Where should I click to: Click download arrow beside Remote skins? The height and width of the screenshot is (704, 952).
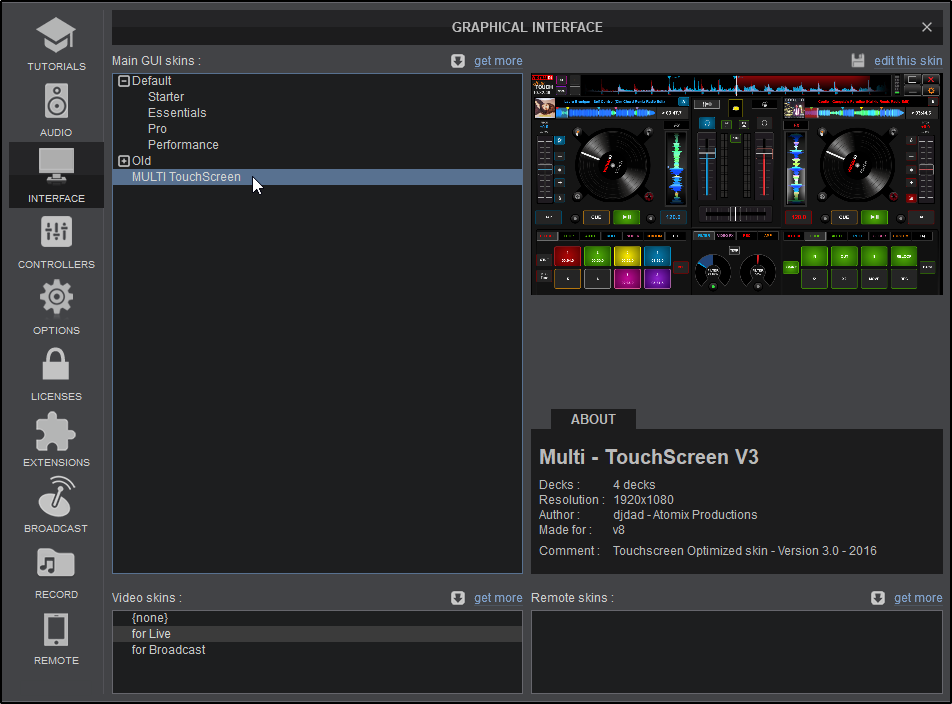click(878, 598)
